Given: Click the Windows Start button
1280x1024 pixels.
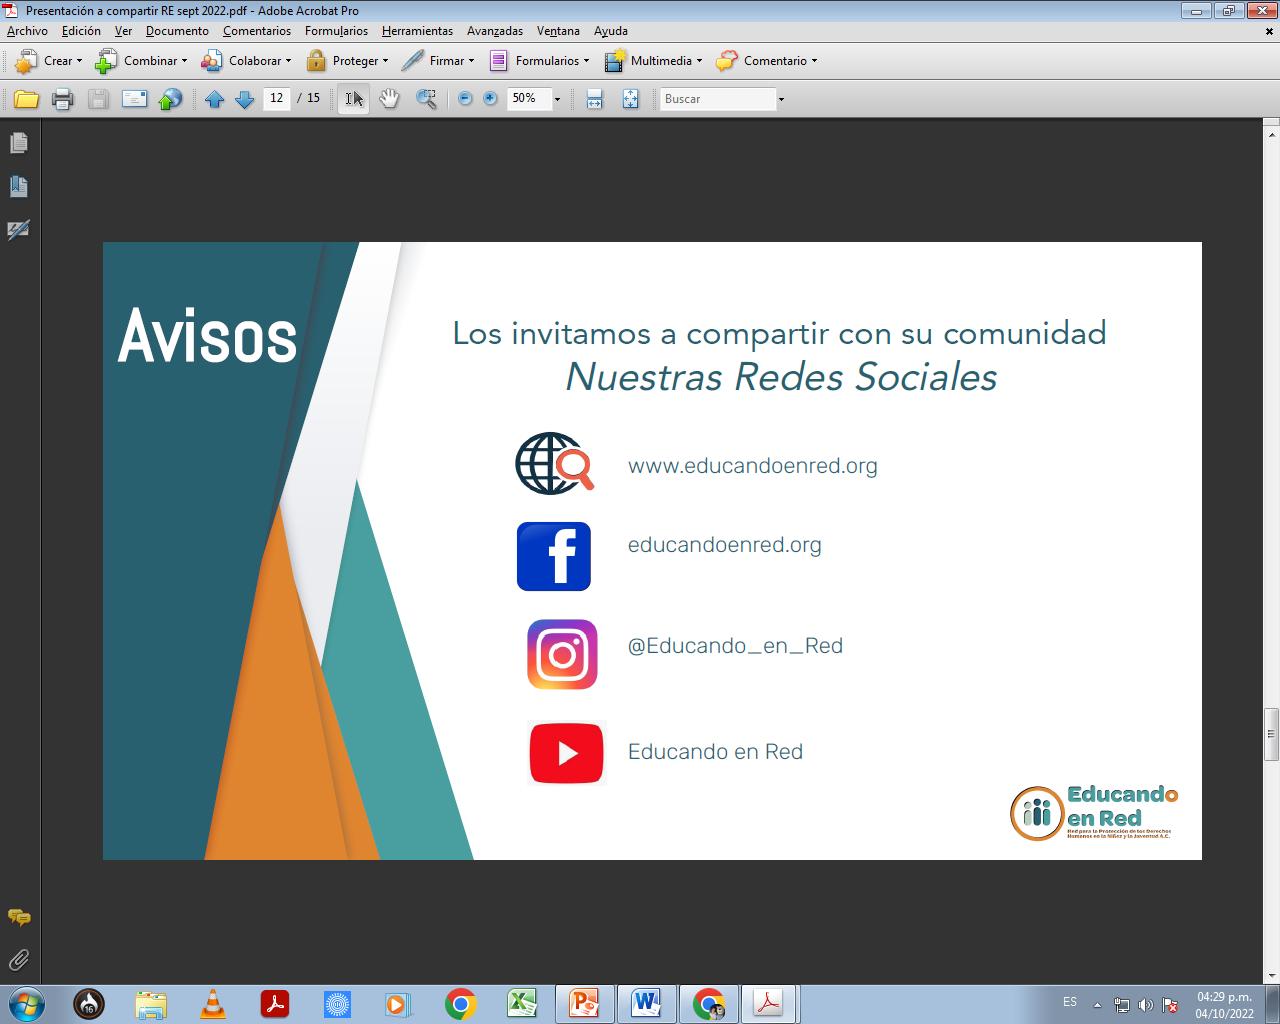Looking at the screenshot, I should pyautogui.click(x=27, y=1003).
